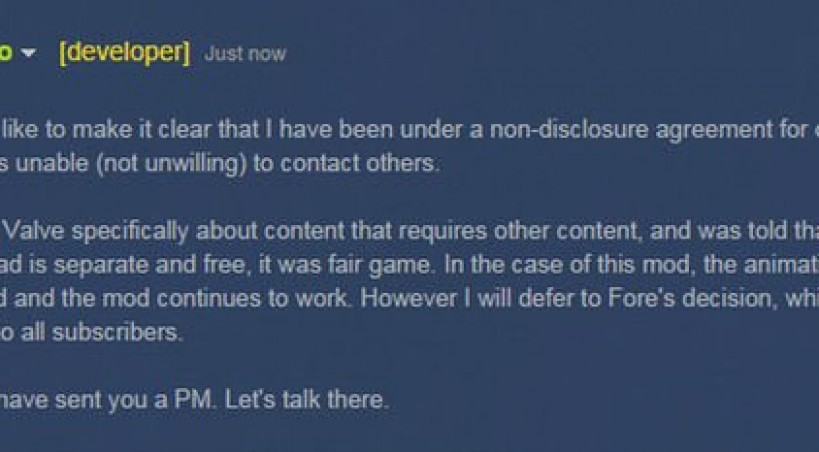This screenshot has height=452, width=819.
Task: Click the yellow [developer] badge
Action: point(124,53)
